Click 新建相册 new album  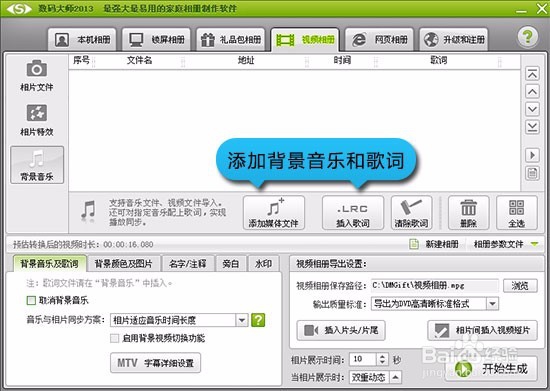(434, 244)
